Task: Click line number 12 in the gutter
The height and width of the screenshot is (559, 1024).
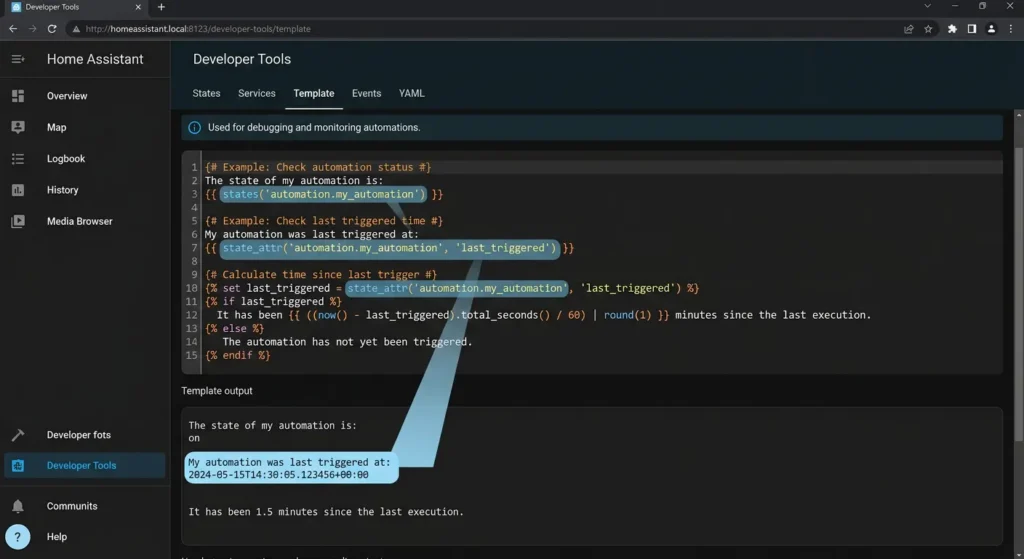Action: 191,315
